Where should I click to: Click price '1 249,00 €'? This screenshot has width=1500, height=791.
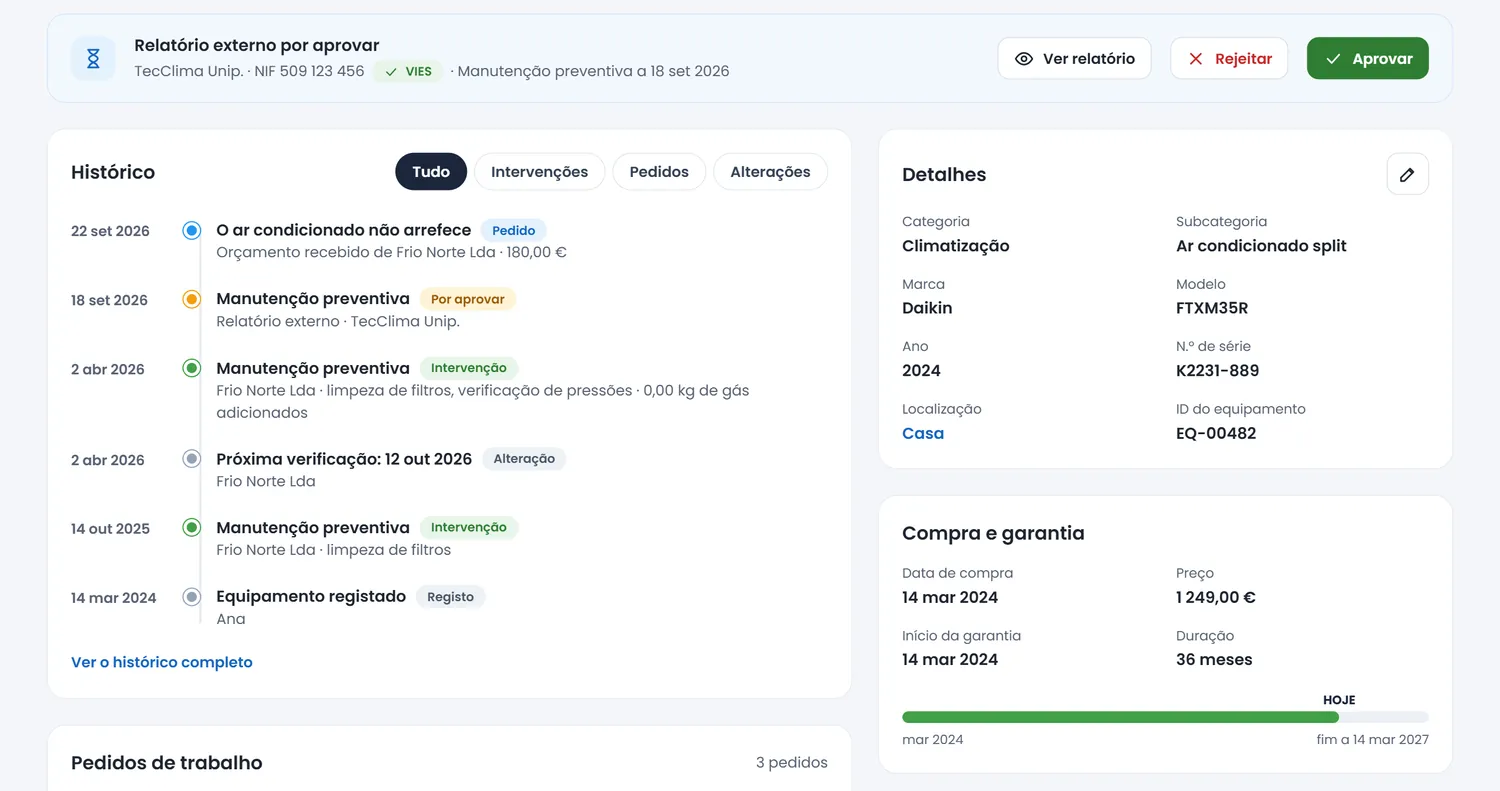pos(1216,597)
